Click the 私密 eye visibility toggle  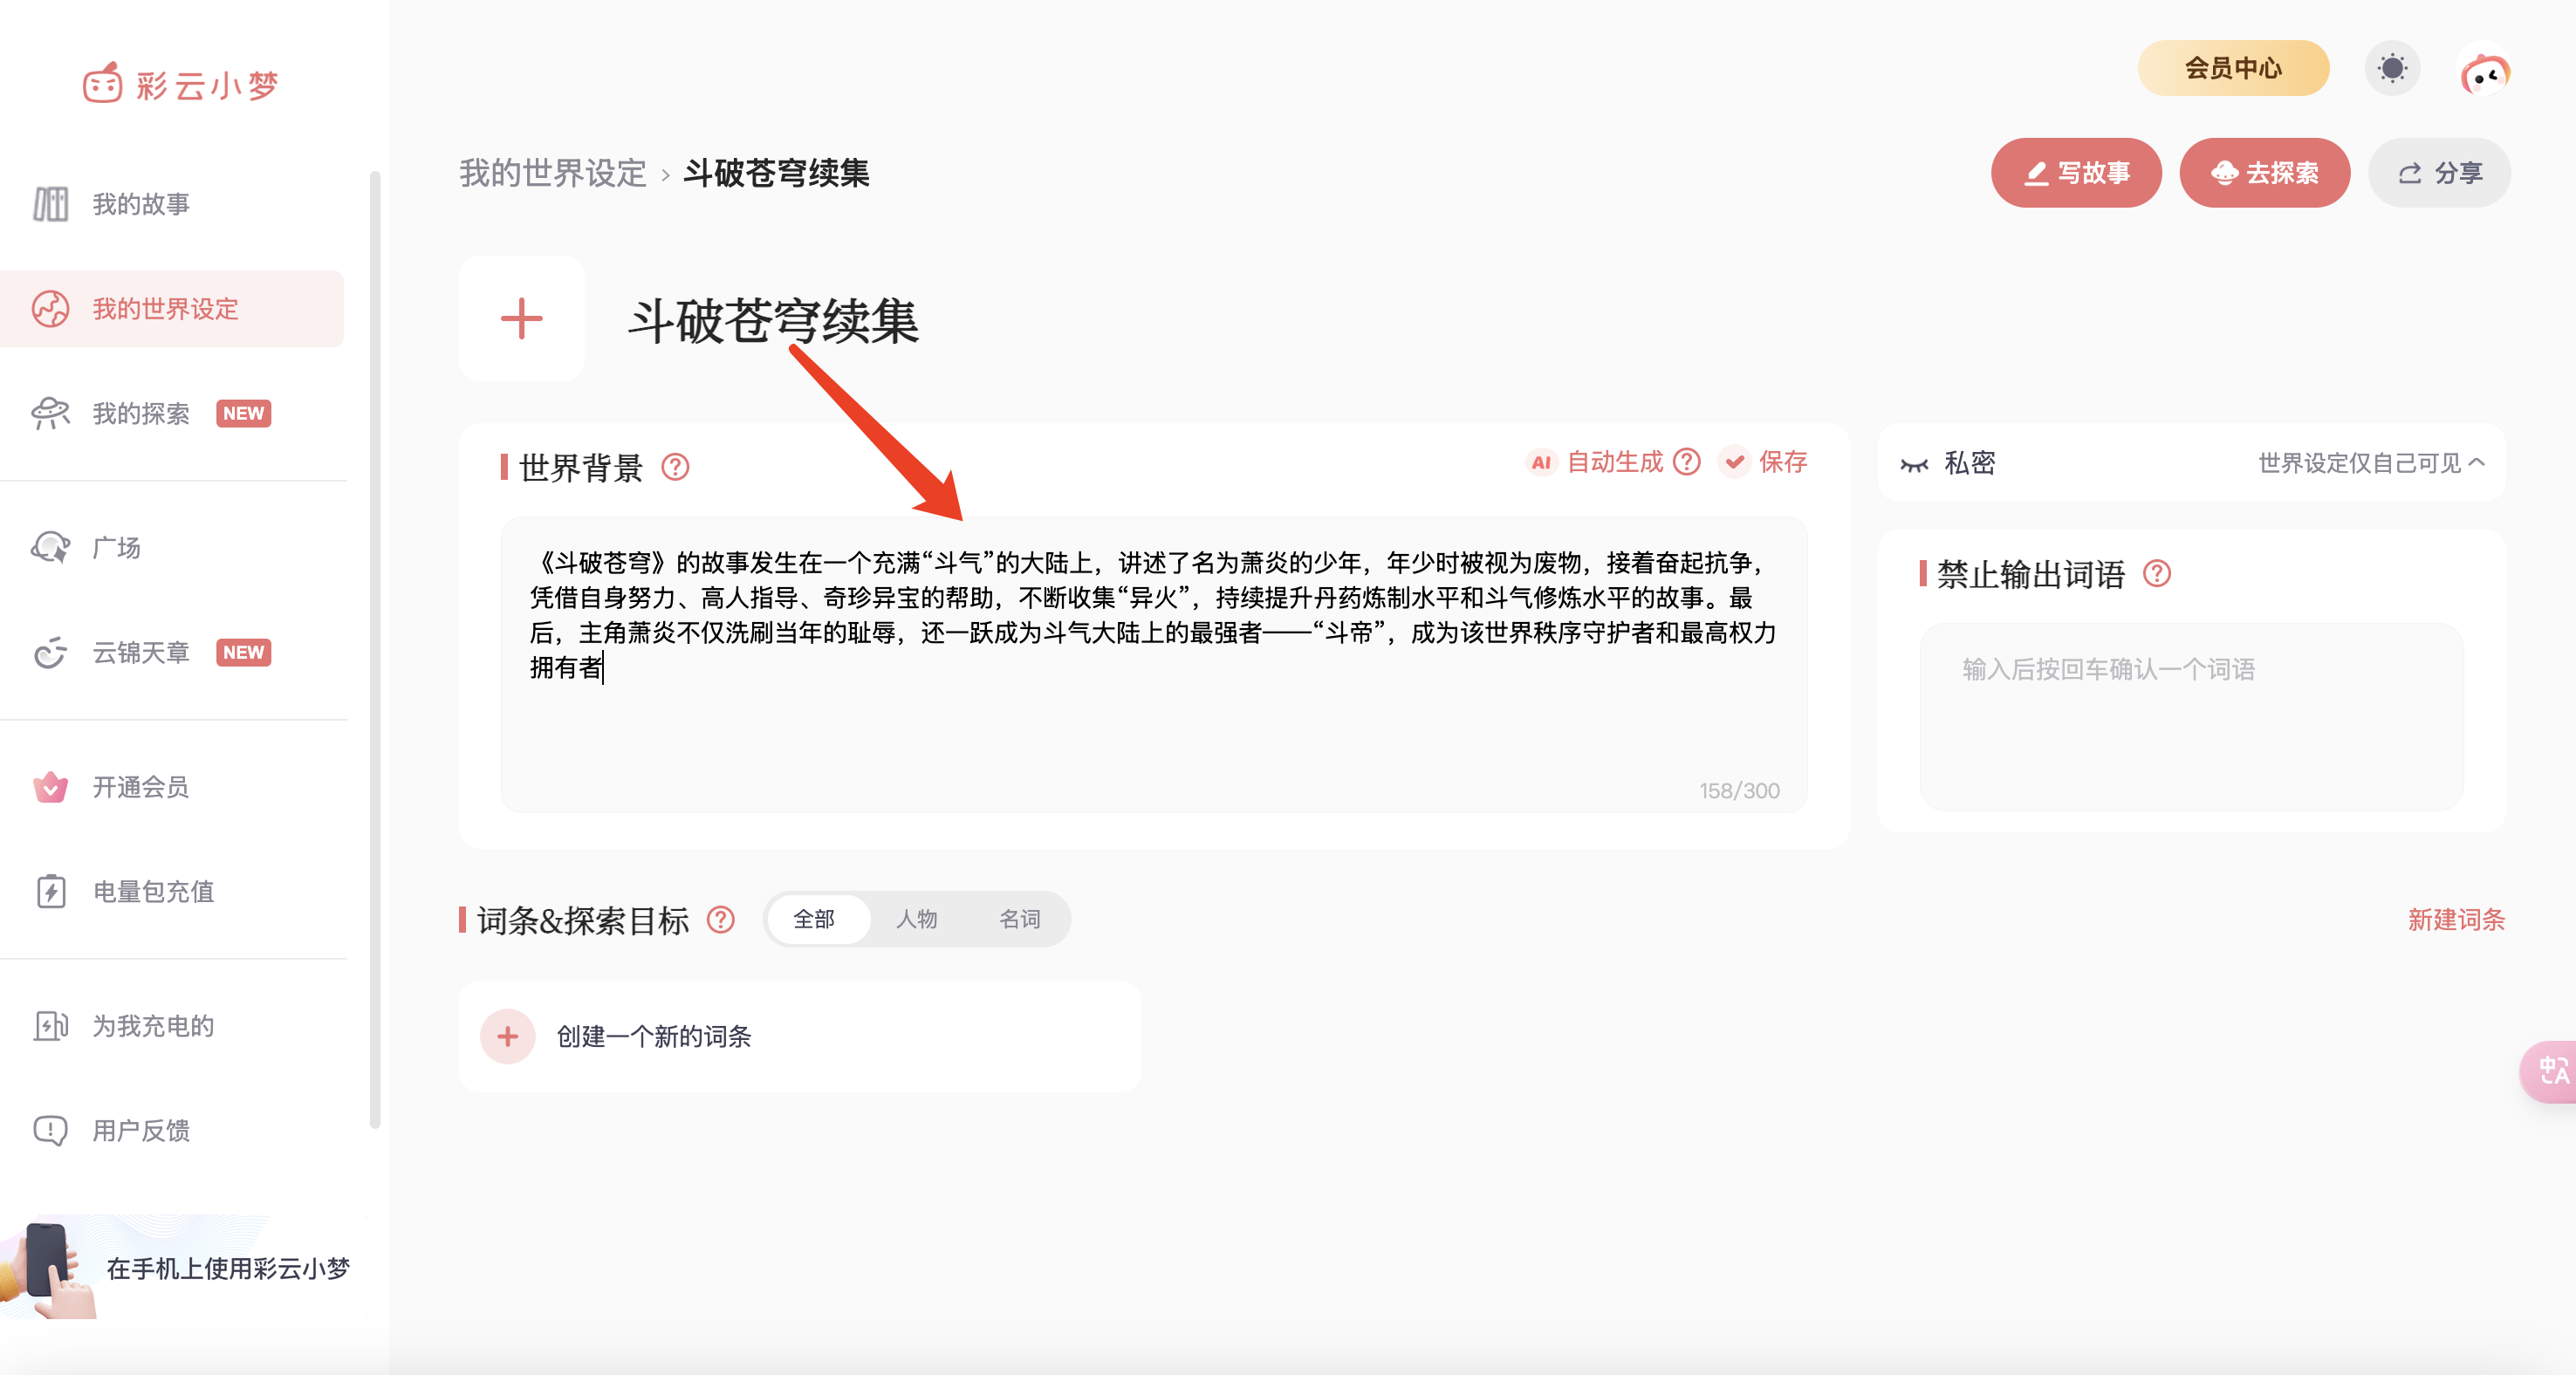pyautogui.click(x=1914, y=464)
